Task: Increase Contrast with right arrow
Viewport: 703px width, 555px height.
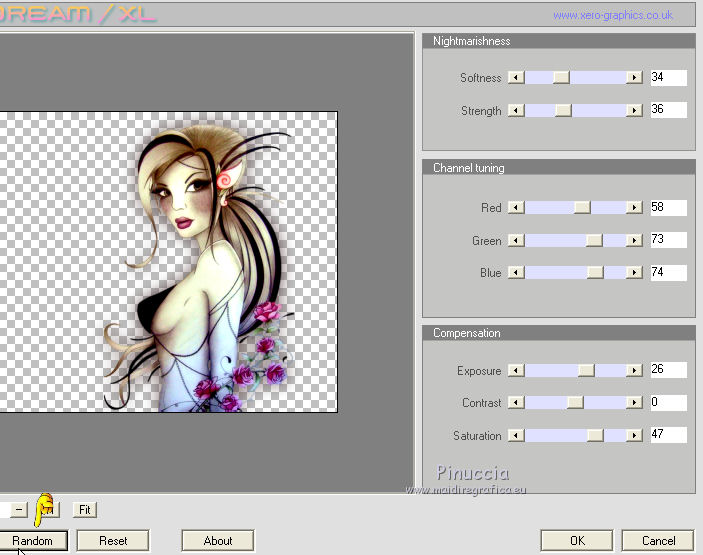Action: 634,403
